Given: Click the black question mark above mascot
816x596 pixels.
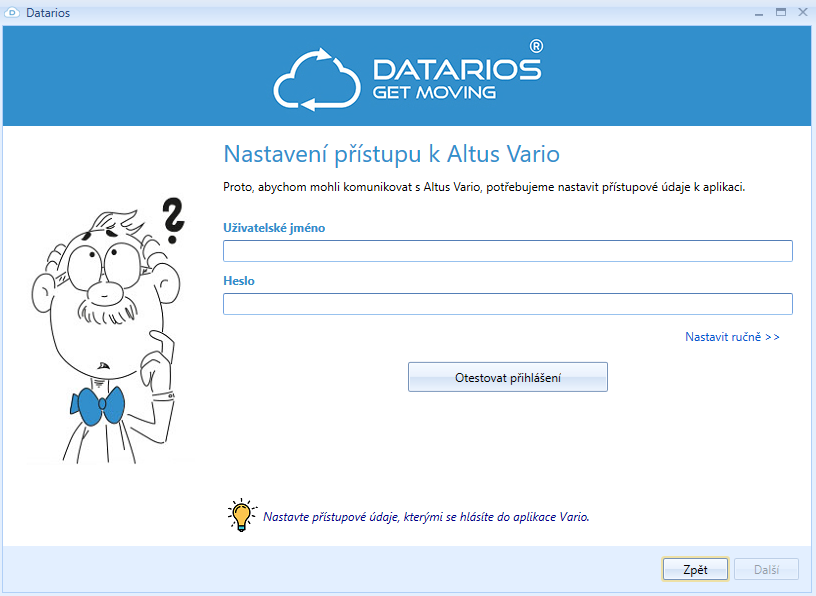Looking at the screenshot, I should tap(174, 221).
